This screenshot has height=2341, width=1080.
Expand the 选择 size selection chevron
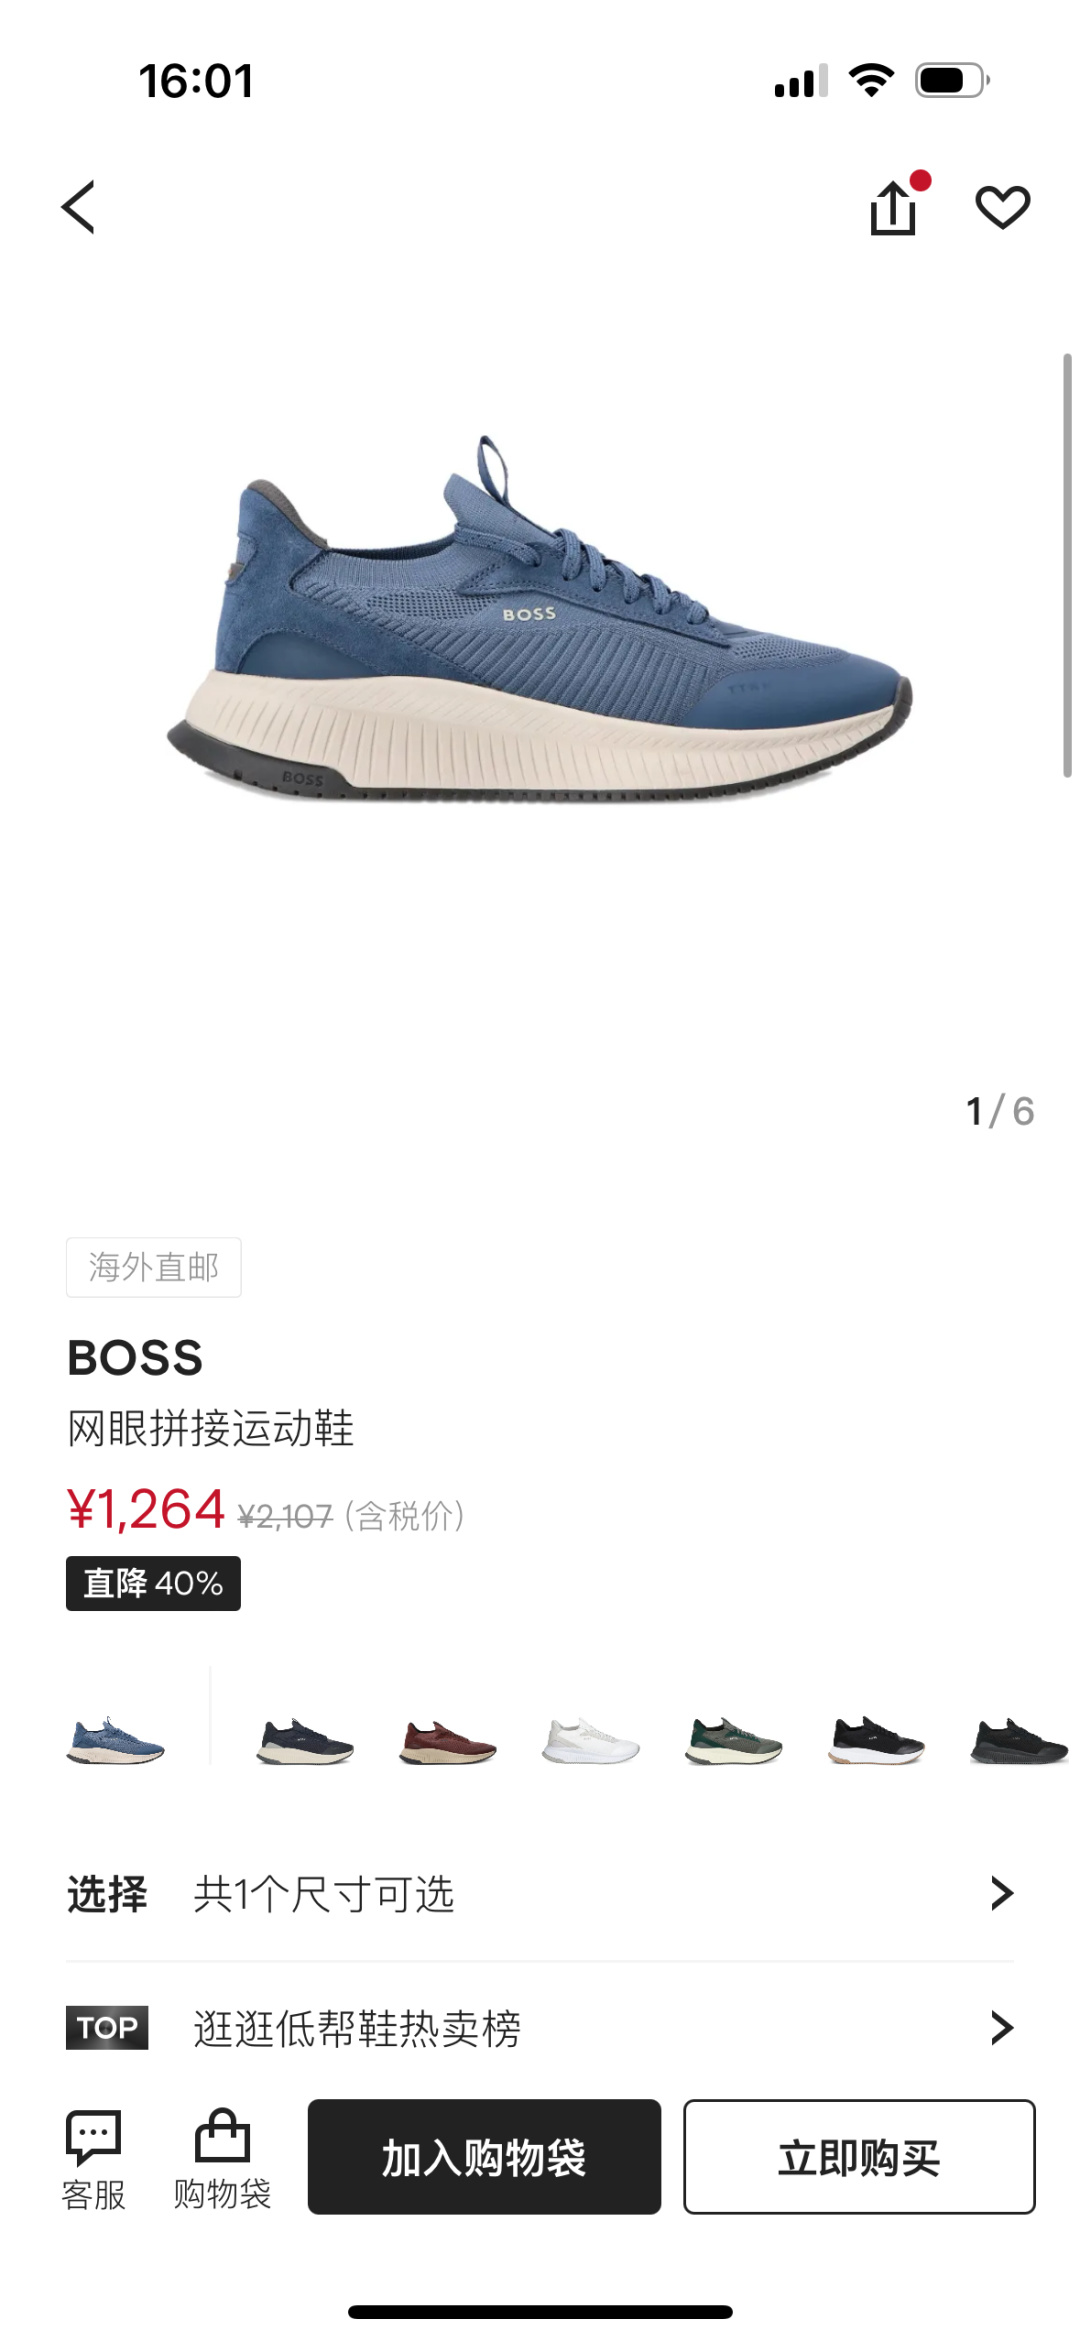pos(1001,1893)
